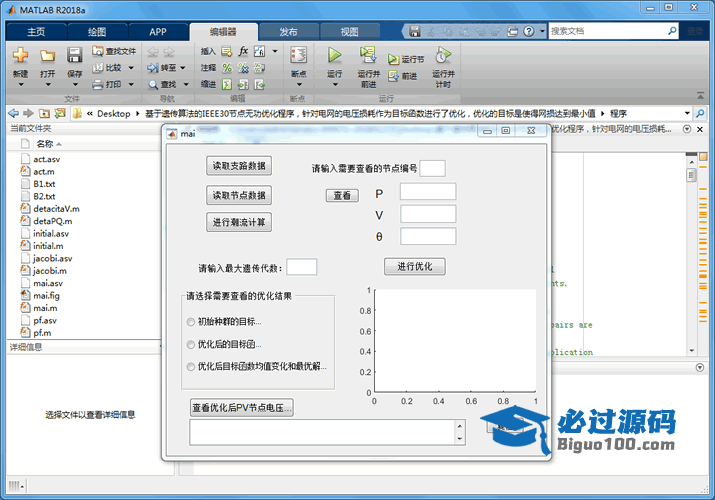The height and width of the screenshot is (500, 715).
Task: Click the θ value field
Action: (x=428, y=236)
